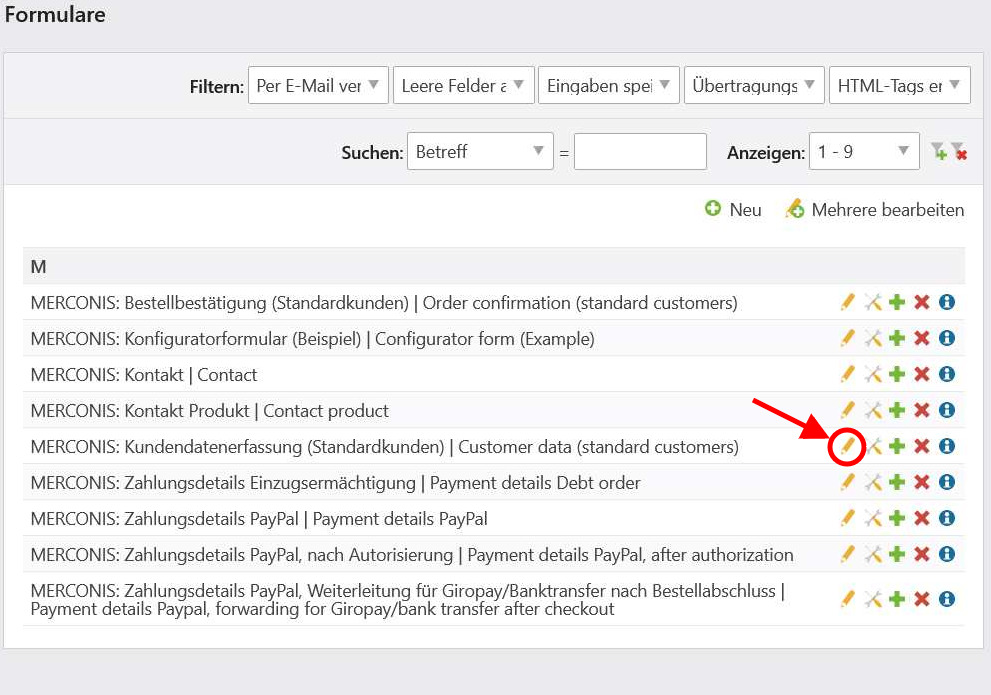
Task: Click the 'Neu' link to create a form
Action: pos(733,210)
